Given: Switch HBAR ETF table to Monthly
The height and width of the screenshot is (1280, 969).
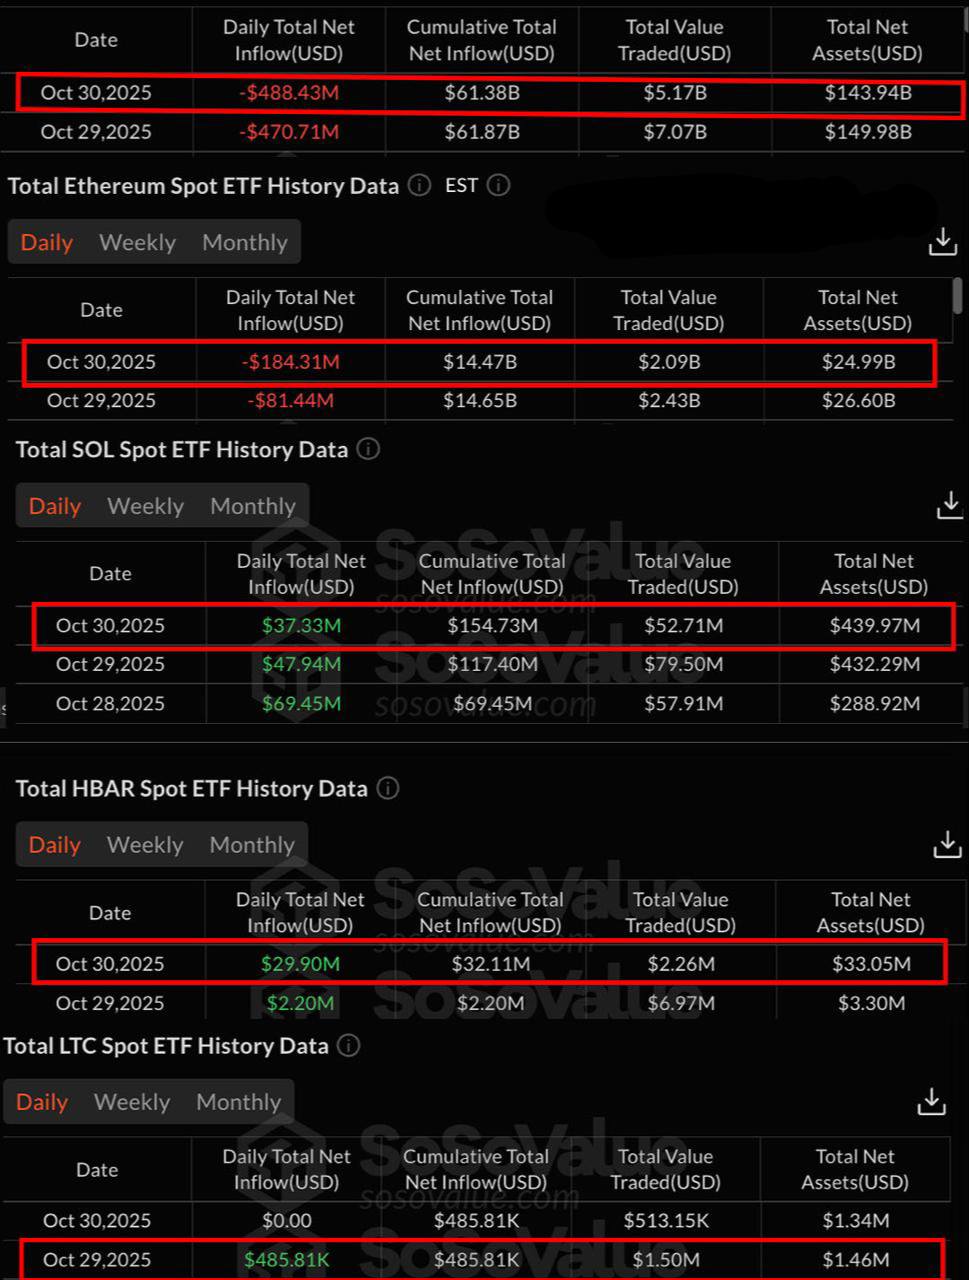Looking at the screenshot, I should [x=252, y=845].
